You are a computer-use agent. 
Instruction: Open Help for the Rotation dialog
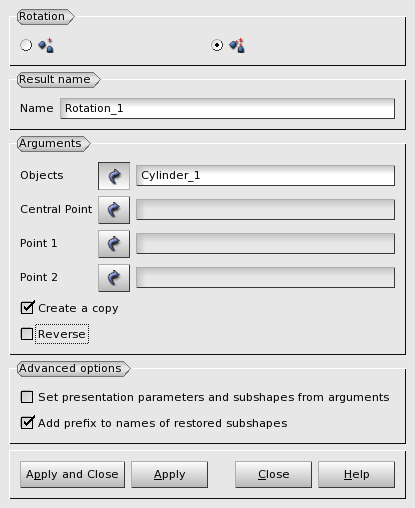click(356, 474)
